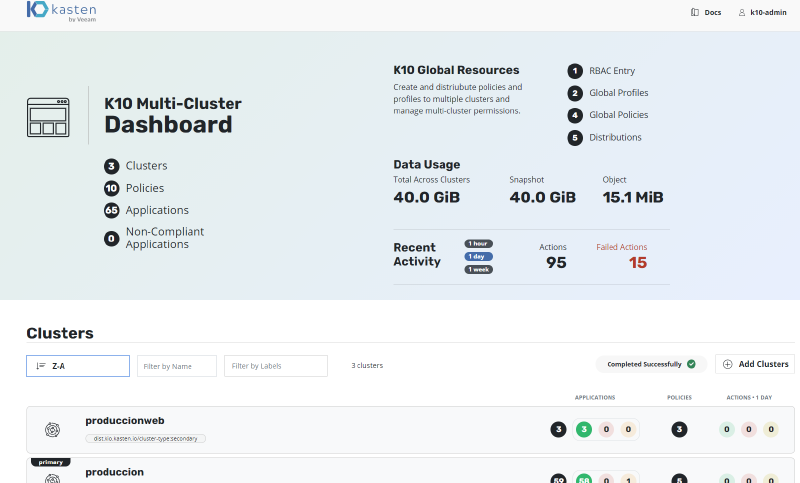Focus the Filter by Labels field
The width and height of the screenshot is (800, 483).
pyautogui.click(x=276, y=366)
